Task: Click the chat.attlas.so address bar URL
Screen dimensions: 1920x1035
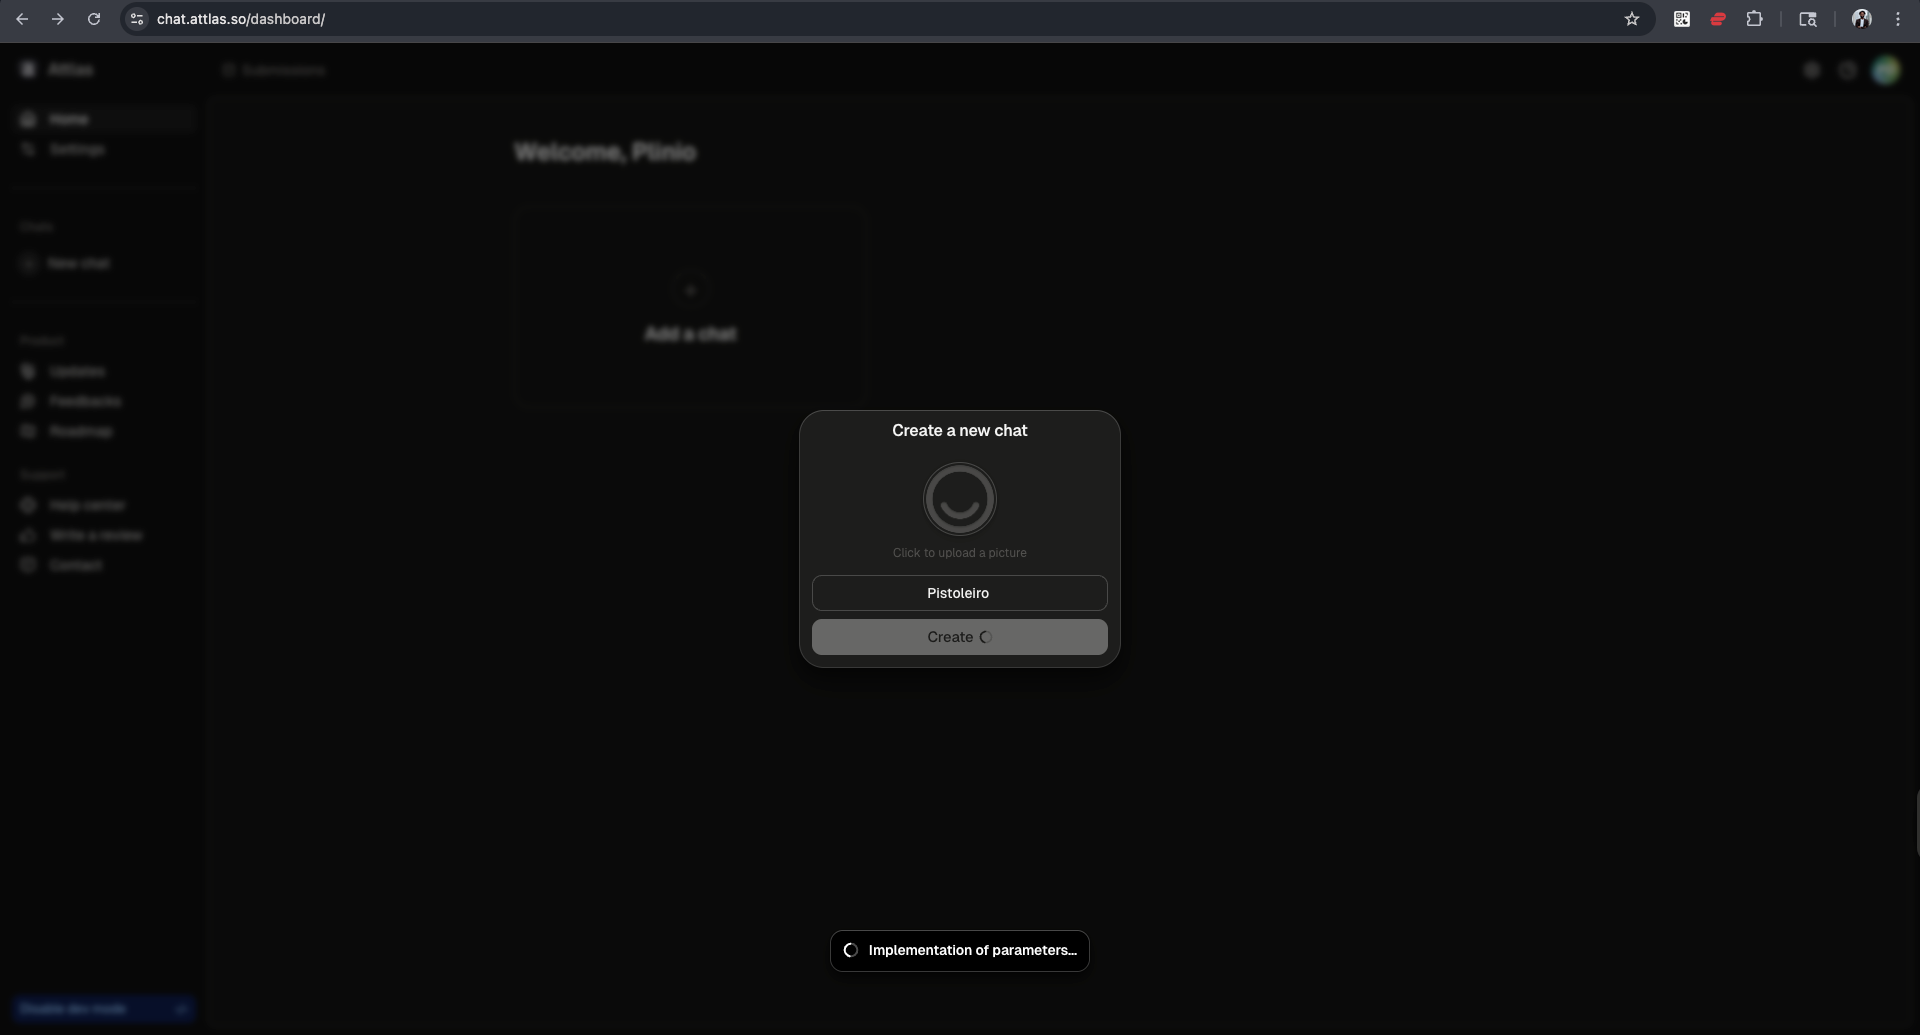Action: pos(241,19)
